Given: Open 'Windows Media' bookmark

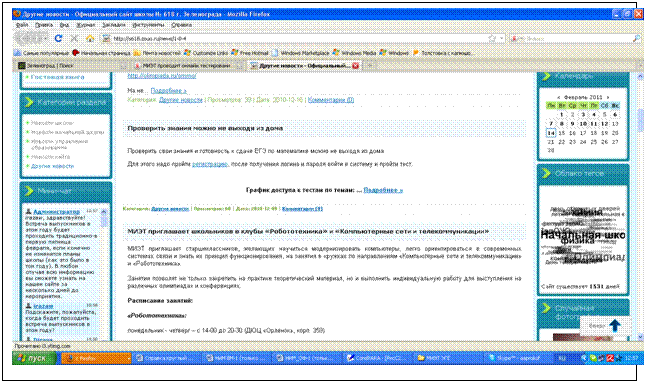Looking at the screenshot, I should (x=354, y=53).
